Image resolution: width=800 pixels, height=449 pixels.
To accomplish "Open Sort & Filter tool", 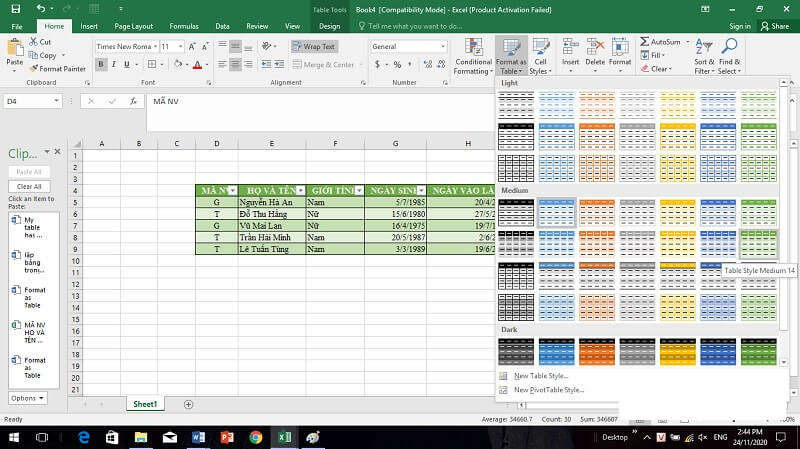I will click(x=704, y=56).
